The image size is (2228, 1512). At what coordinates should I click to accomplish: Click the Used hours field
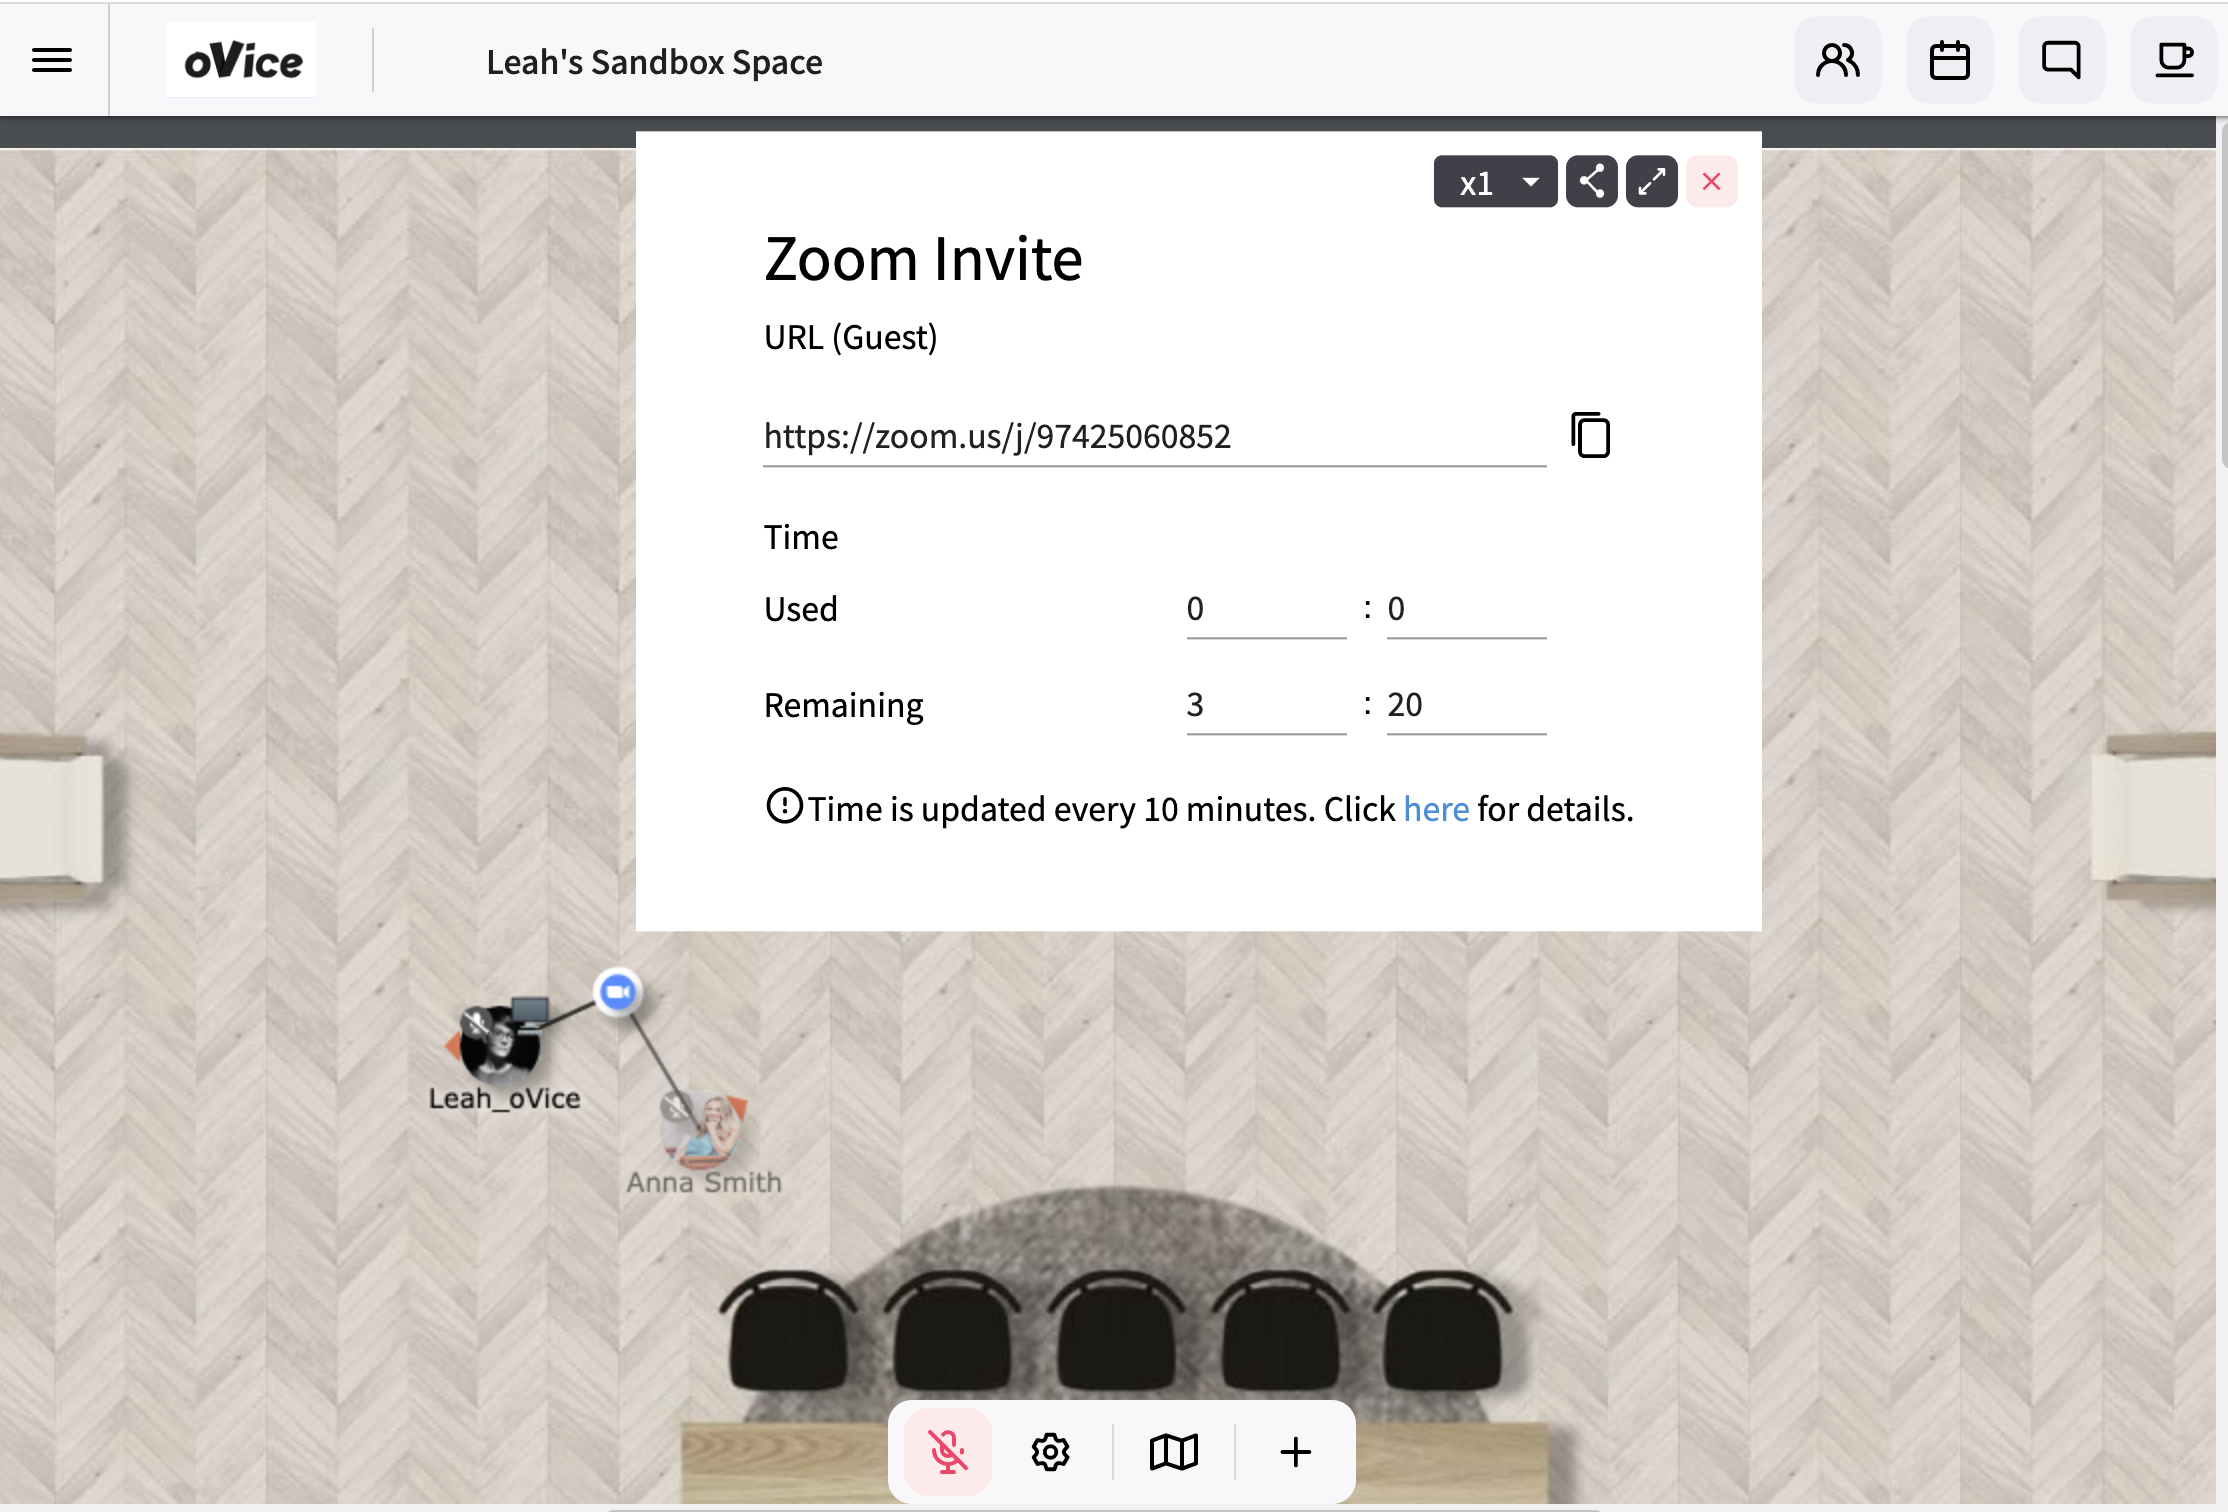(1266, 609)
